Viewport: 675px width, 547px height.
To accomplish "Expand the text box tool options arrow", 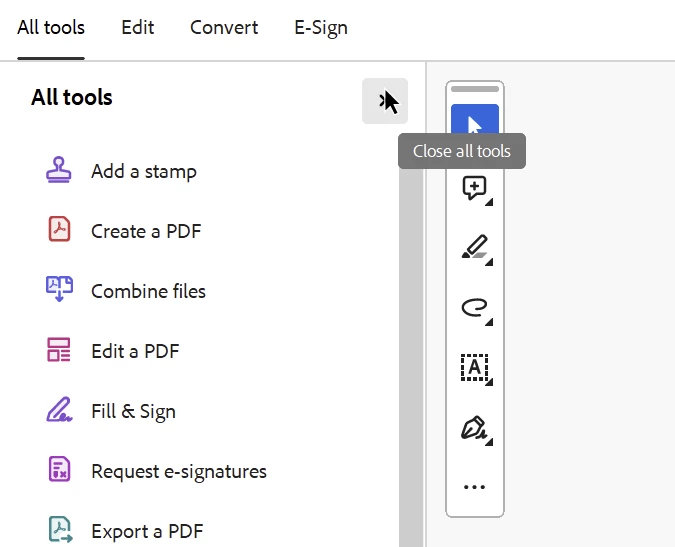I will click(x=489, y=382).
